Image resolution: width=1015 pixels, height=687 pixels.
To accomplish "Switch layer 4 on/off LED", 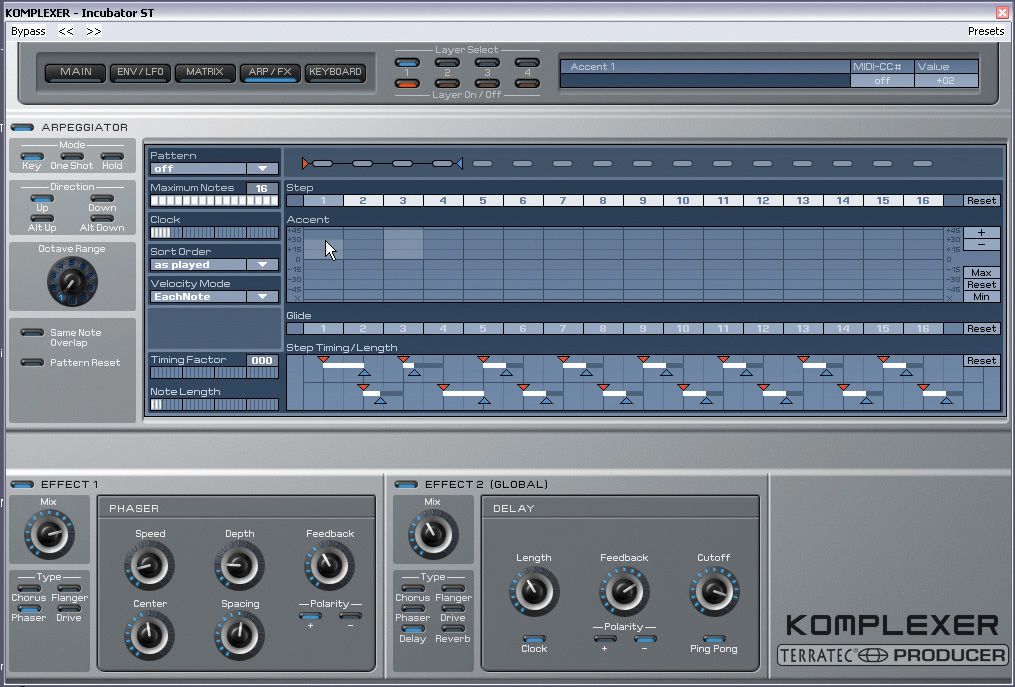I will point(528,84).
